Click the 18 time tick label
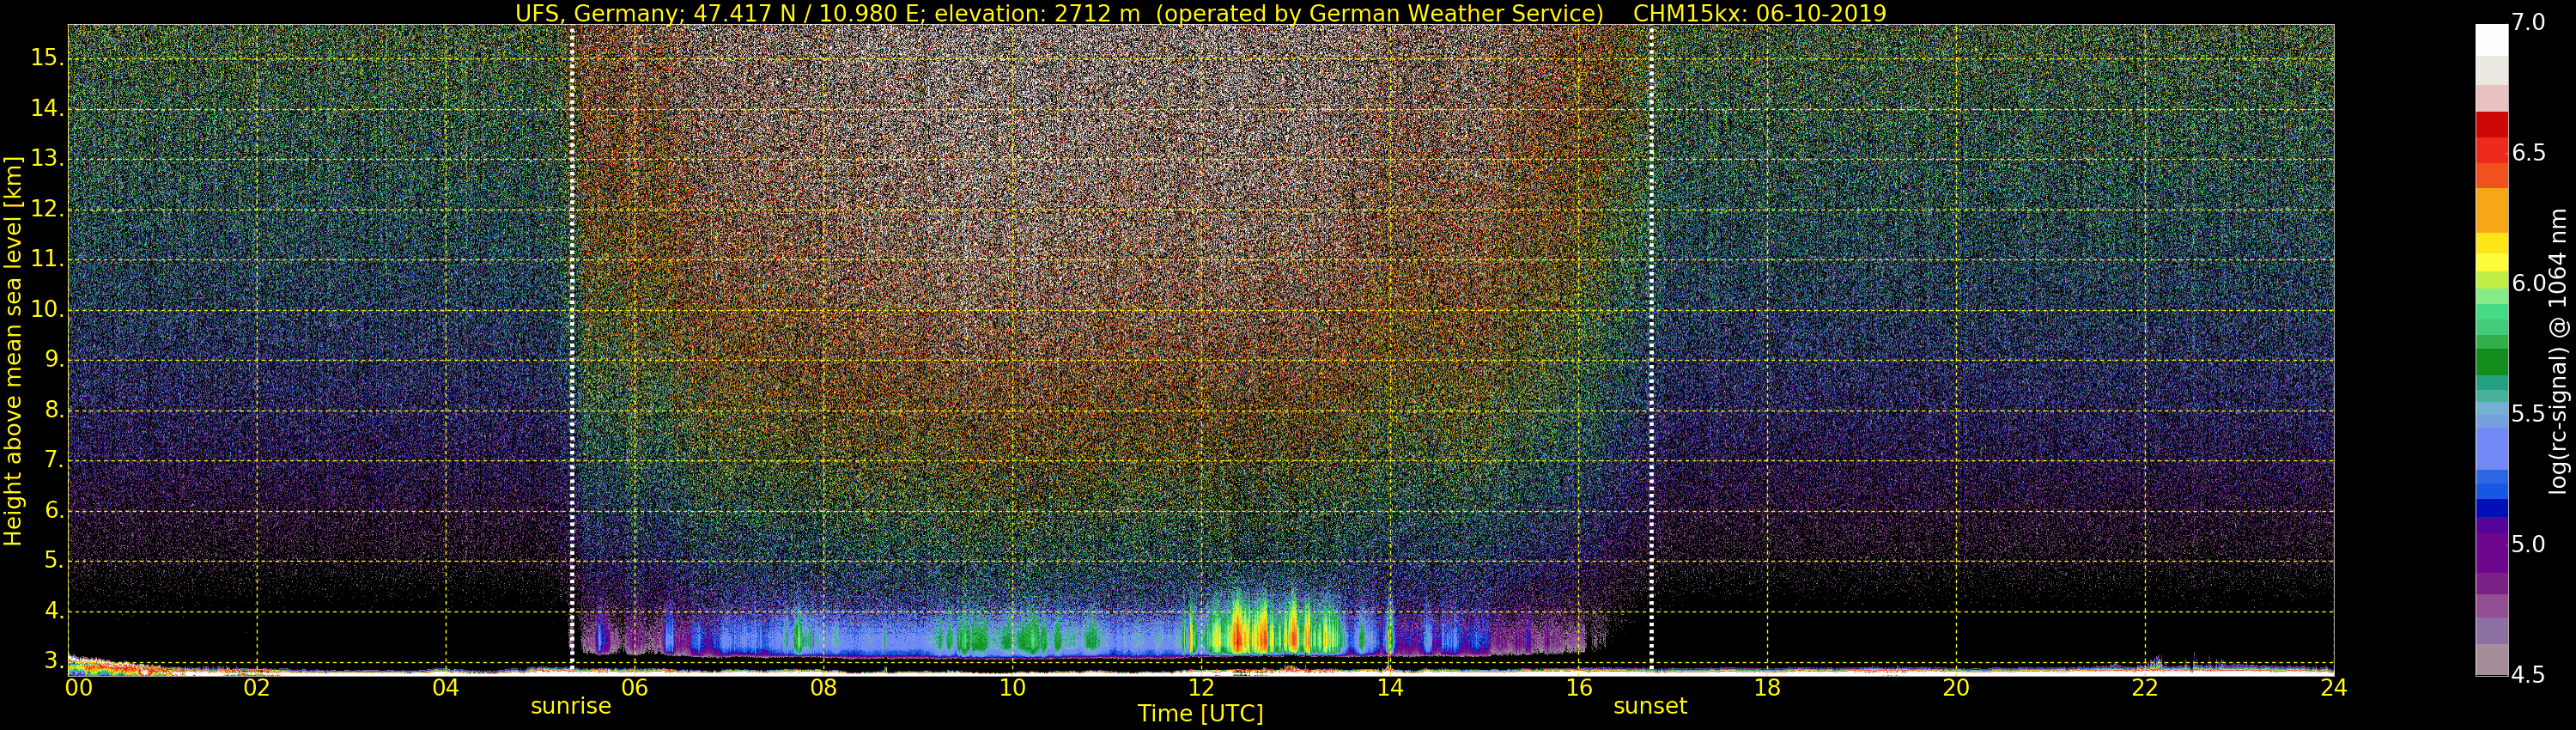 [1767, 688]
